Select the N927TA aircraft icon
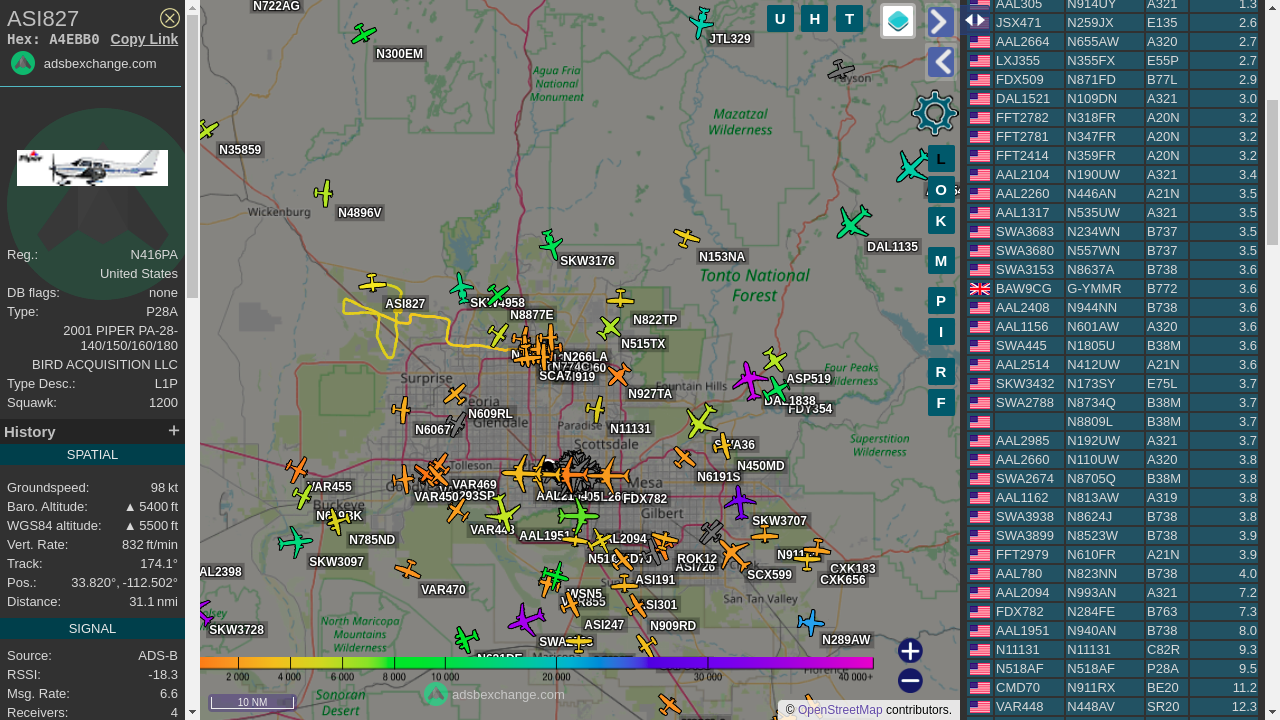 618,375
